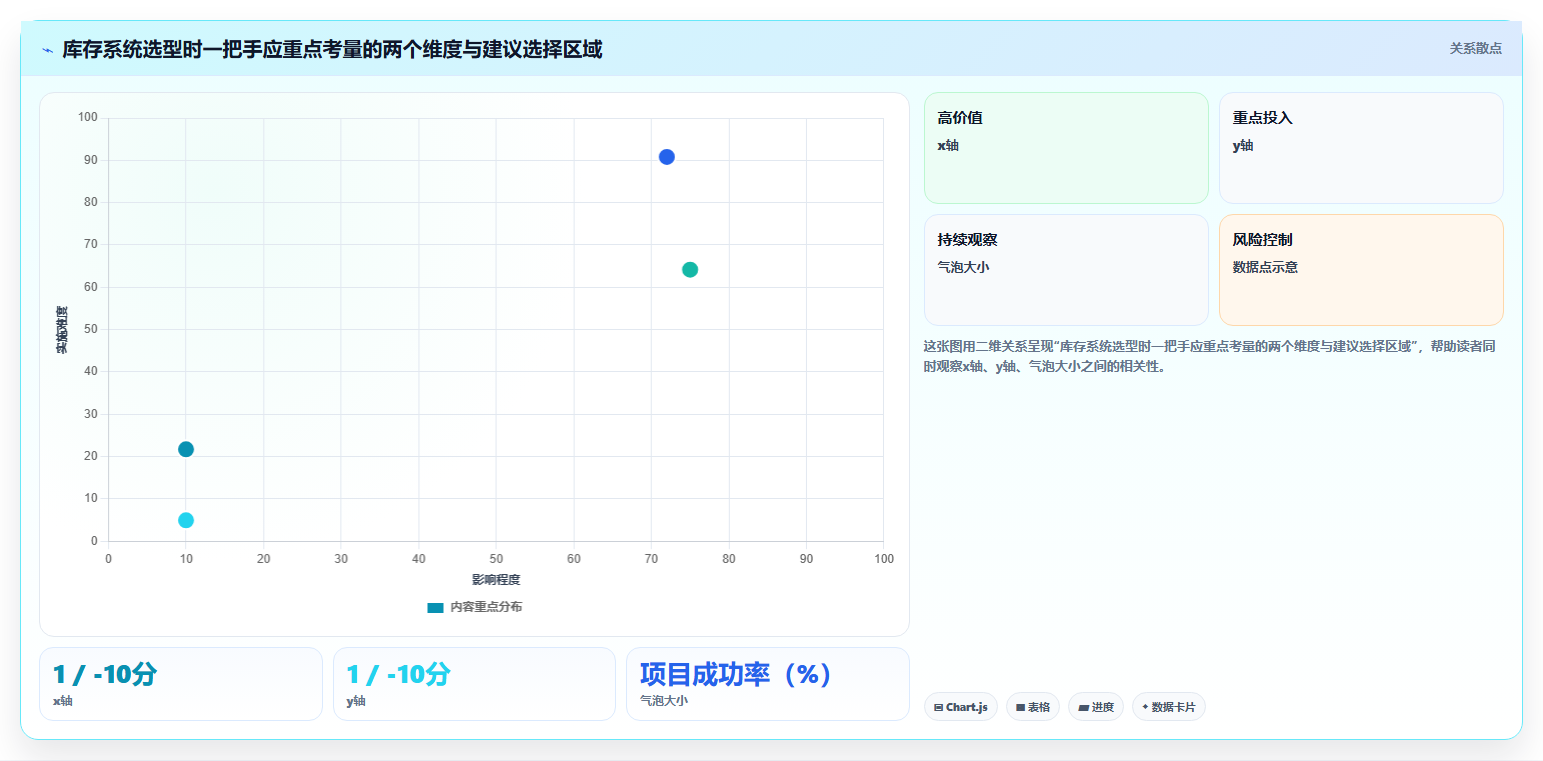The width and height of the screenshot is (1543, 761).
Task: Click the y轴 stat card value
Action: (399, 675)
